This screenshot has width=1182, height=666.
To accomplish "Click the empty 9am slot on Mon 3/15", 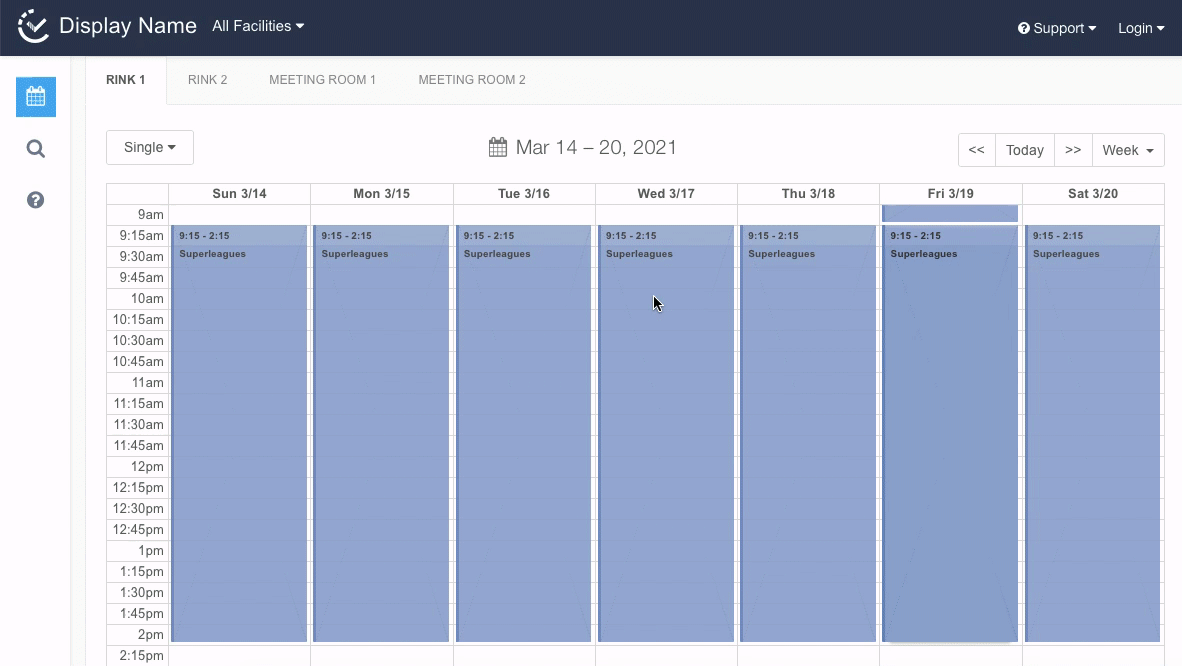I will point(381,214).
